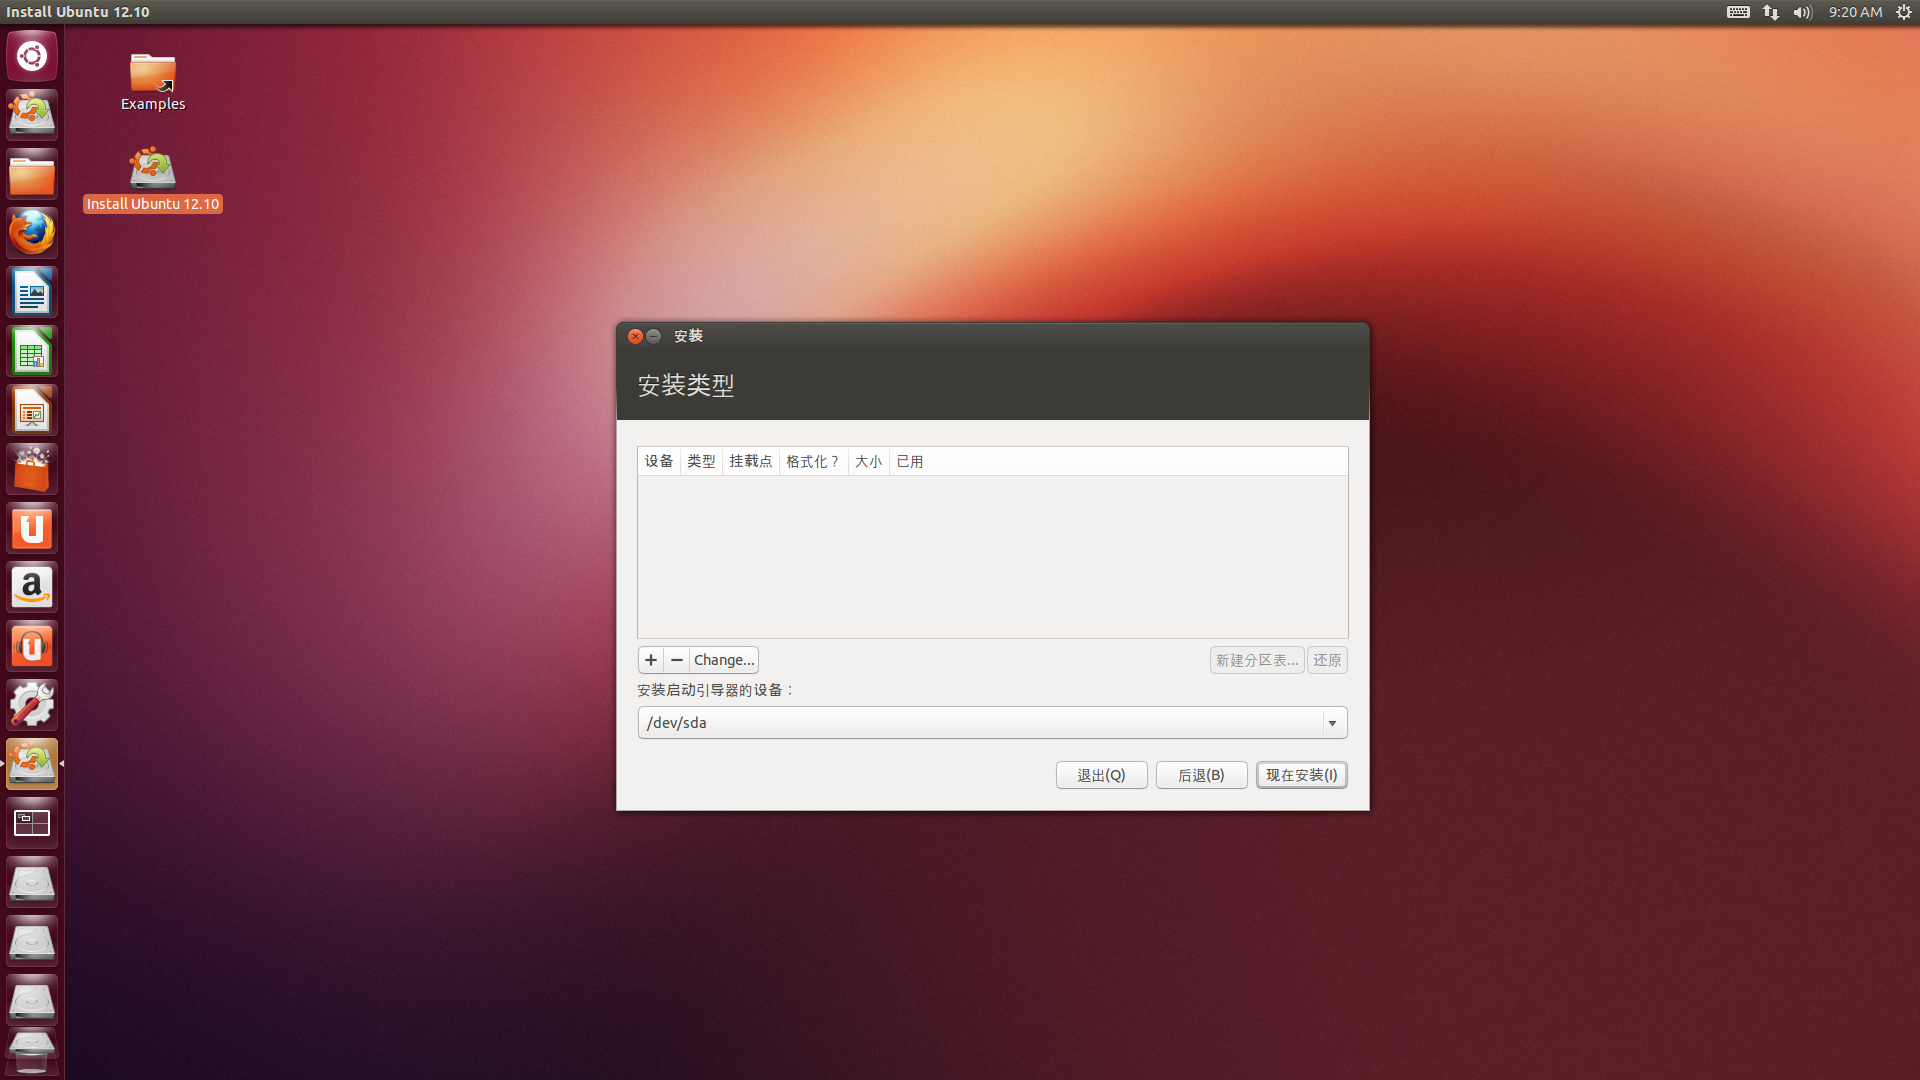Open keyboard layout indicator in top panel
The height and width of the screenshot is (1080, 1920).
1738,12
